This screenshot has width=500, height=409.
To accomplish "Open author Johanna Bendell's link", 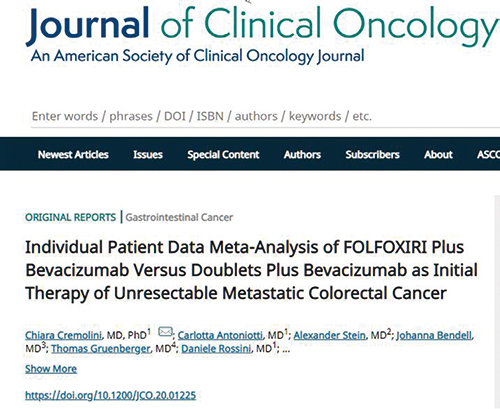I will tap(434, 335).
